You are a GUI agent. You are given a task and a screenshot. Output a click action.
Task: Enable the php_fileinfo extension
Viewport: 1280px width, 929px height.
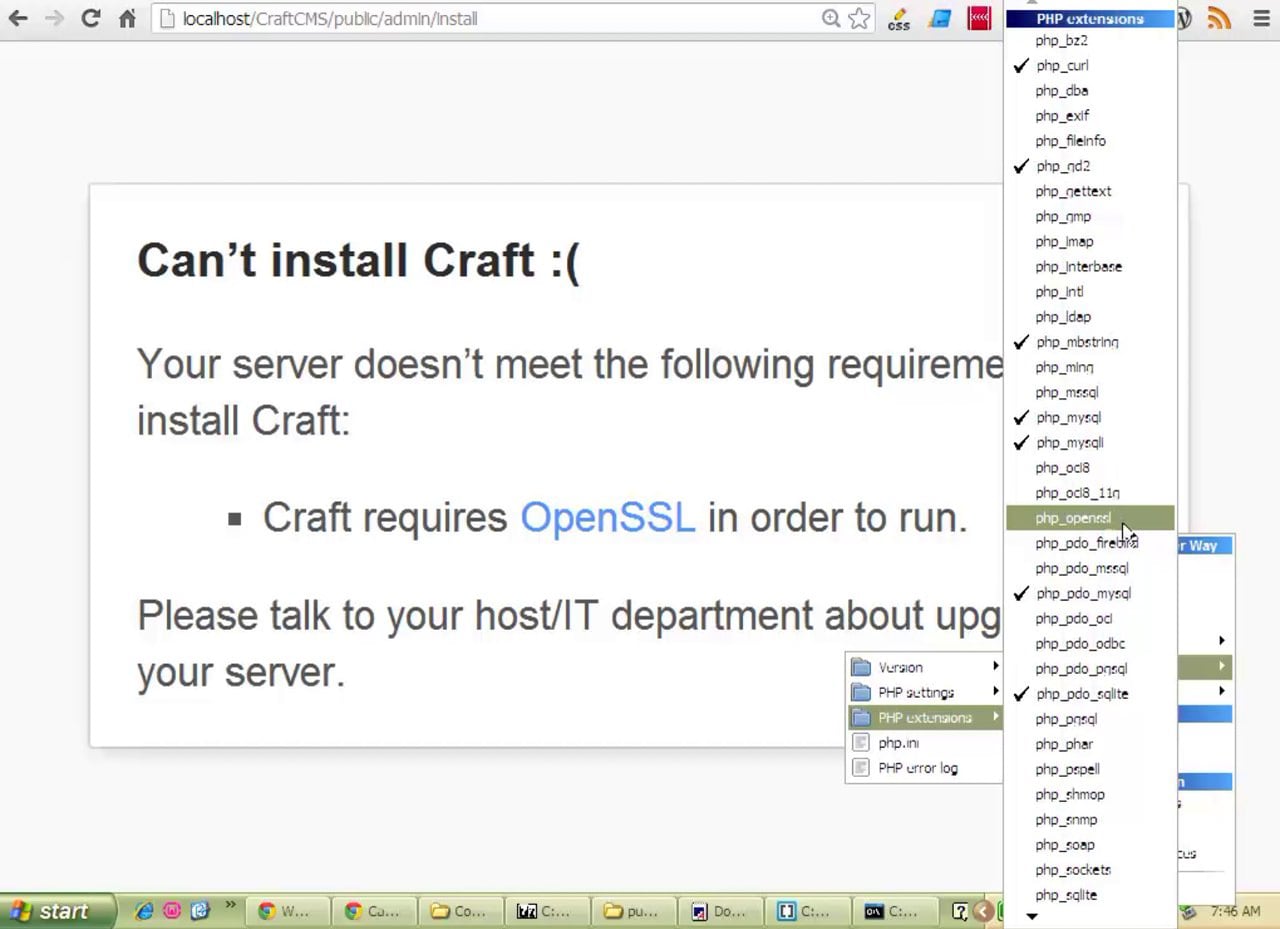pyautogui.click(x=1090, y=141)
